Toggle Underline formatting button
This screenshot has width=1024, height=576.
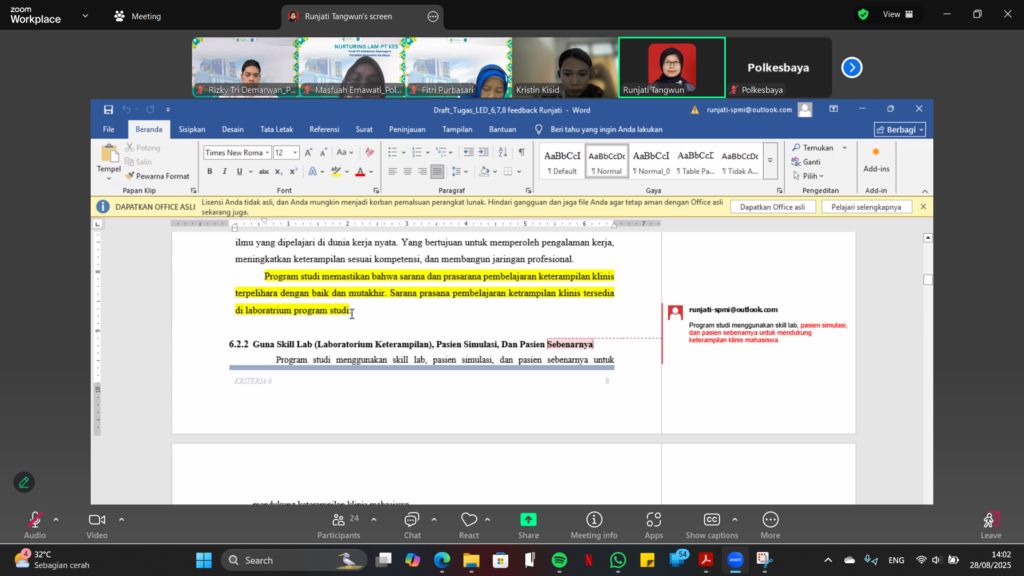(239, 172)
